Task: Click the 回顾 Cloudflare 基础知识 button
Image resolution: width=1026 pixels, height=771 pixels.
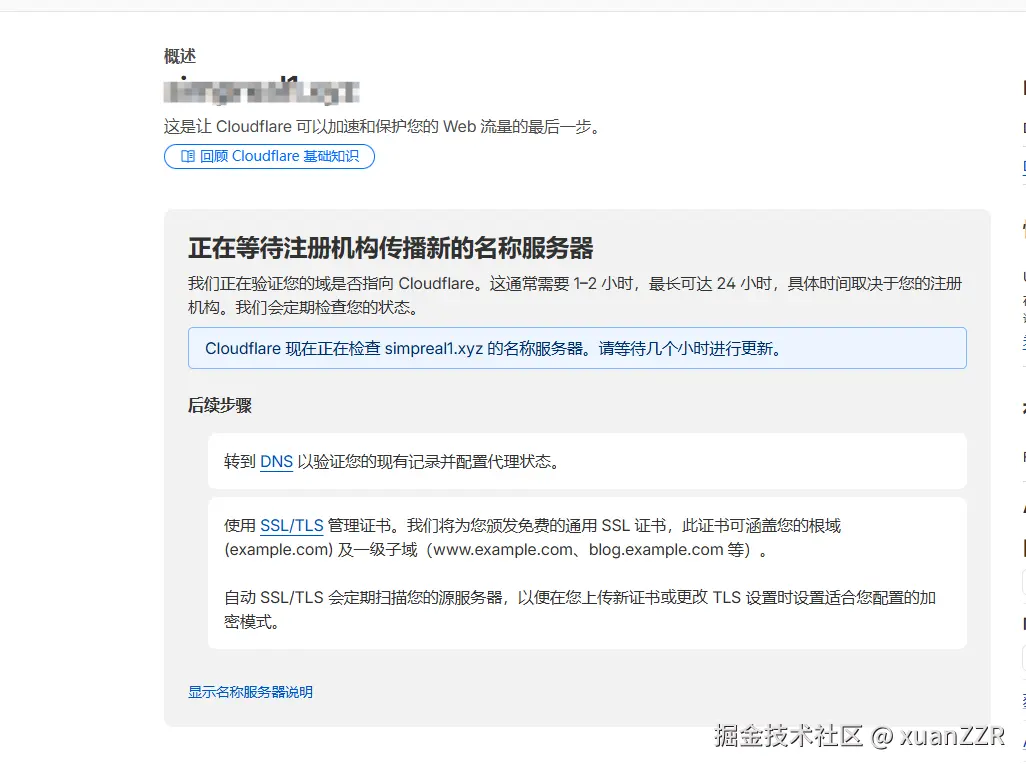Action: click(x=269, y=156)
